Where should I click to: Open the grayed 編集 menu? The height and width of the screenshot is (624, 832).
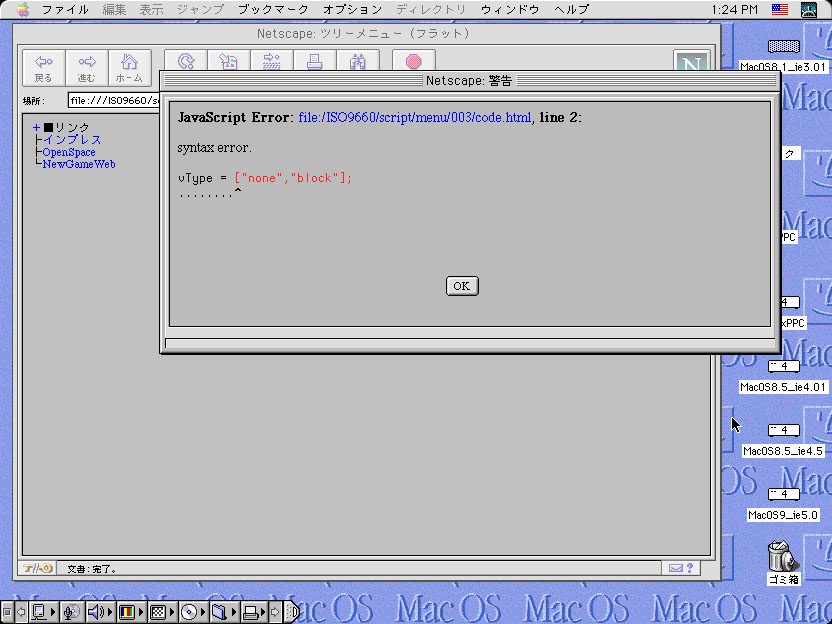(114, 10)
